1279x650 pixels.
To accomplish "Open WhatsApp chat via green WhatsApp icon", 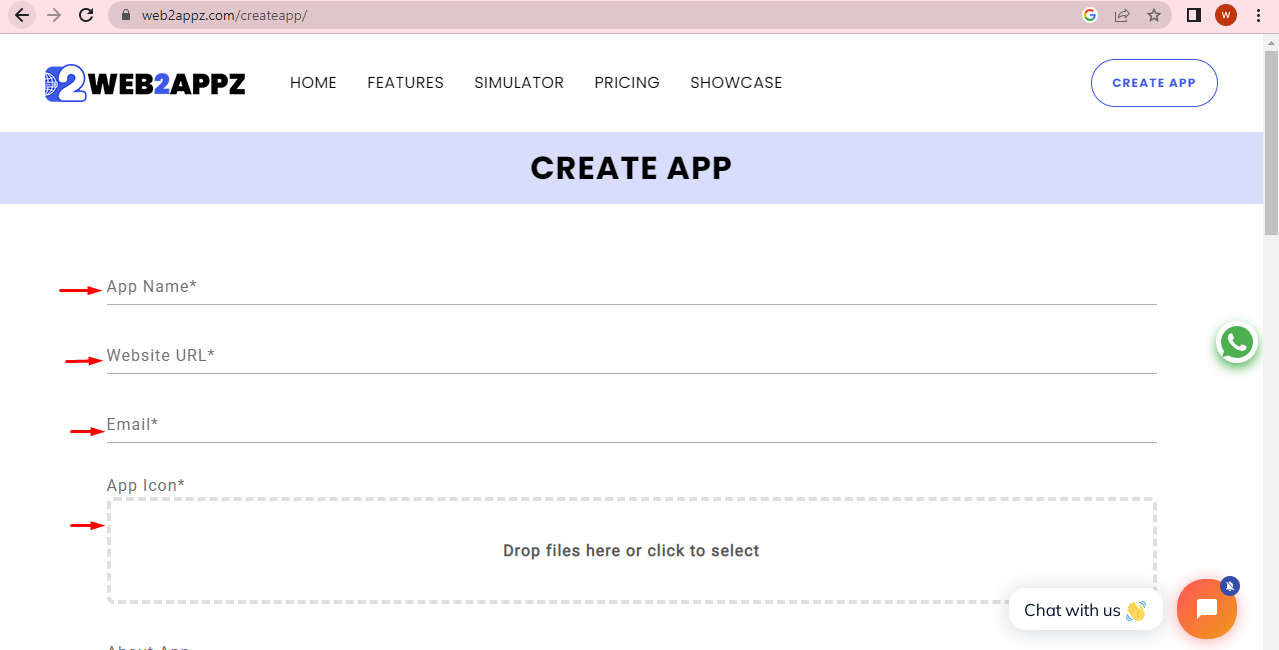I will (x=1236, y=342).
